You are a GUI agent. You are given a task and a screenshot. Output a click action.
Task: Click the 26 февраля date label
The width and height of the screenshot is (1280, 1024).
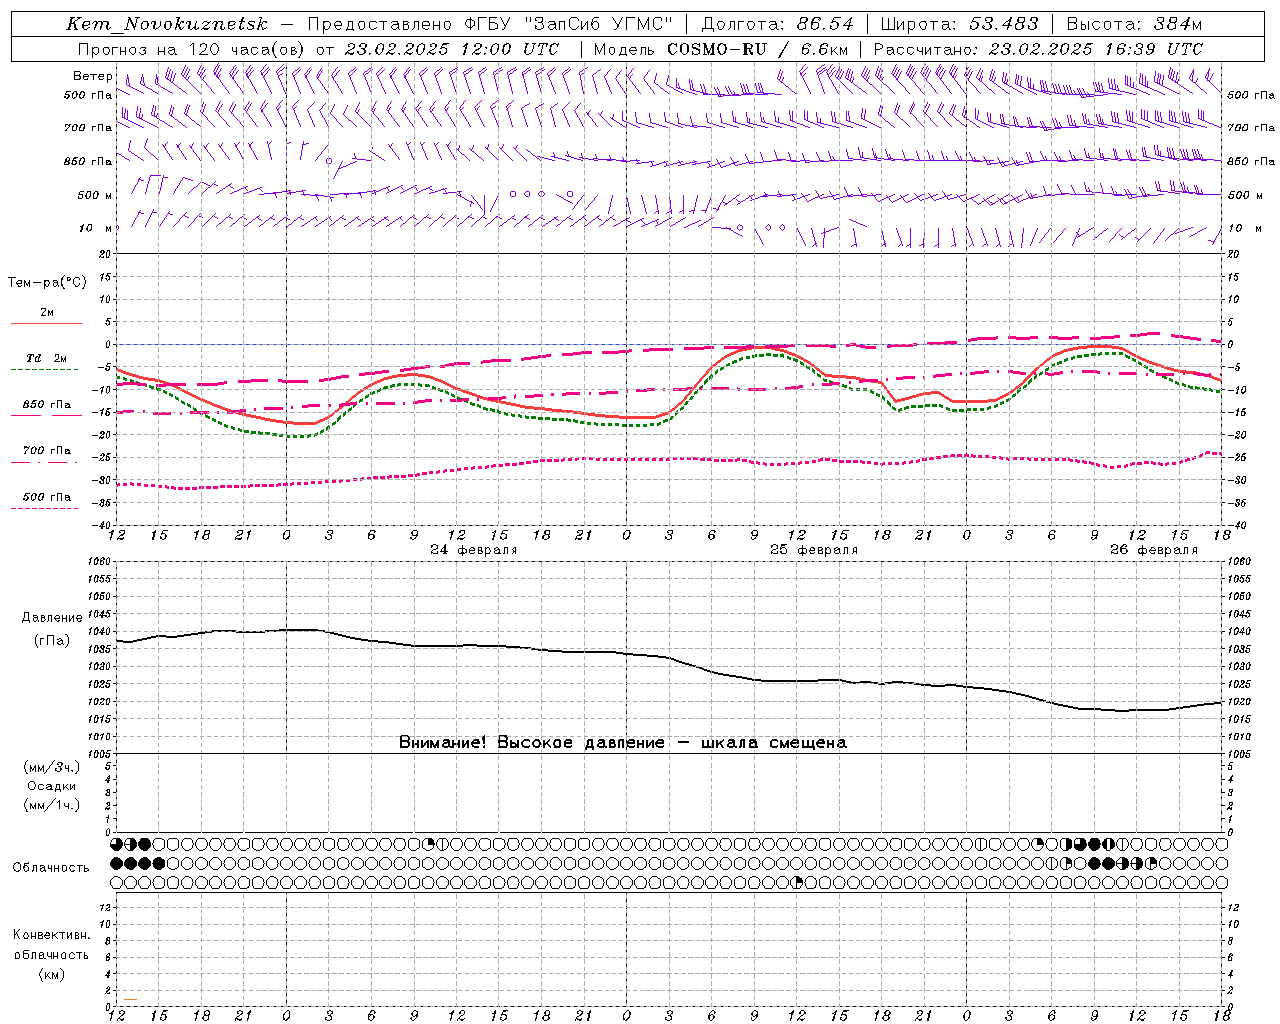pyautogui.click(x=1154, y=550)
